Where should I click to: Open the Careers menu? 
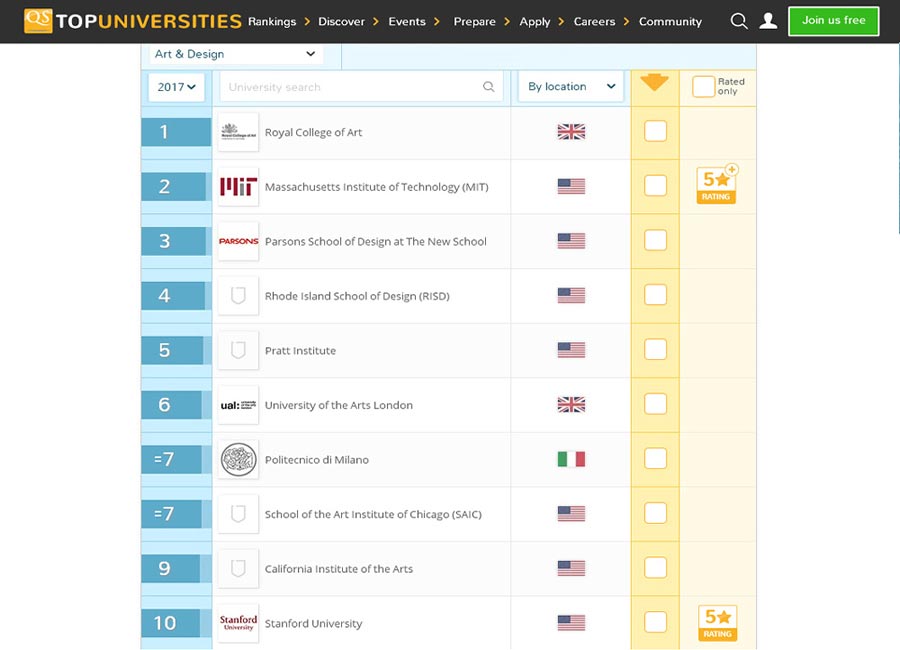(594, 21)
